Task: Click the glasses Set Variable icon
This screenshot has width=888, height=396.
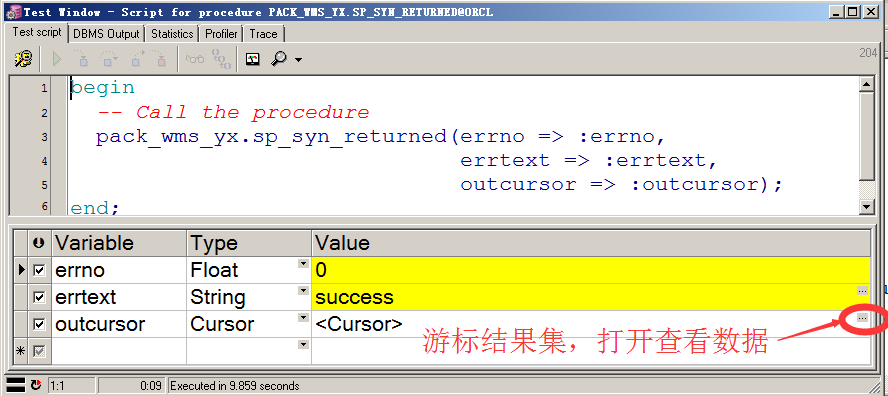Action: 194,59
